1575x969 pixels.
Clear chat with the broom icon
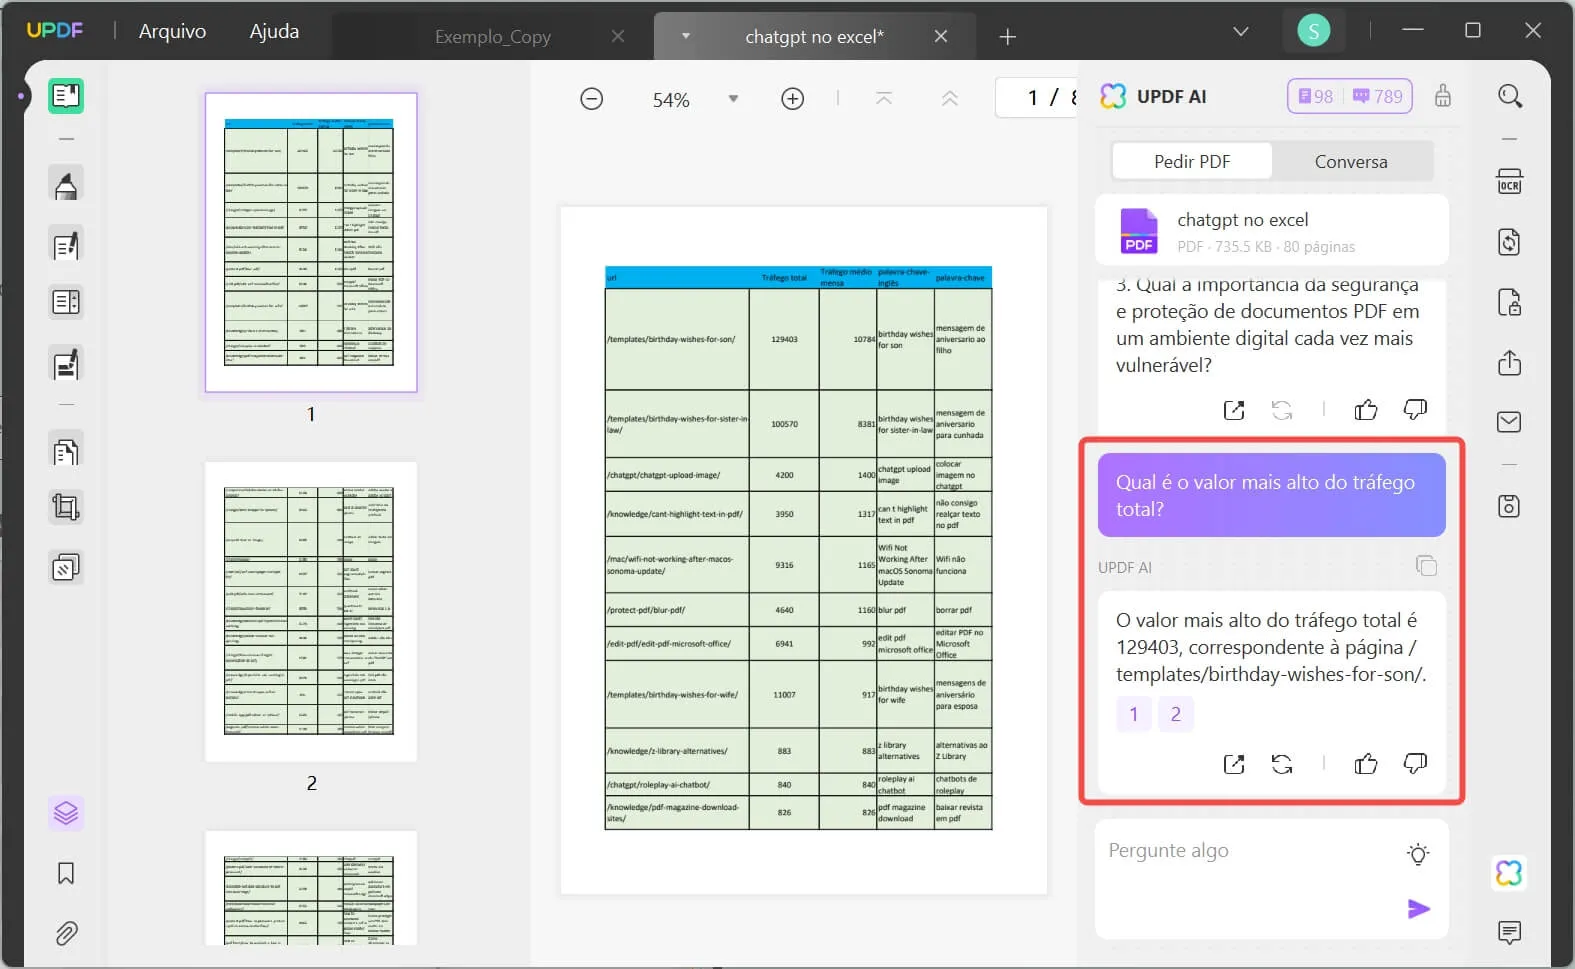(x=1443, y=96)
